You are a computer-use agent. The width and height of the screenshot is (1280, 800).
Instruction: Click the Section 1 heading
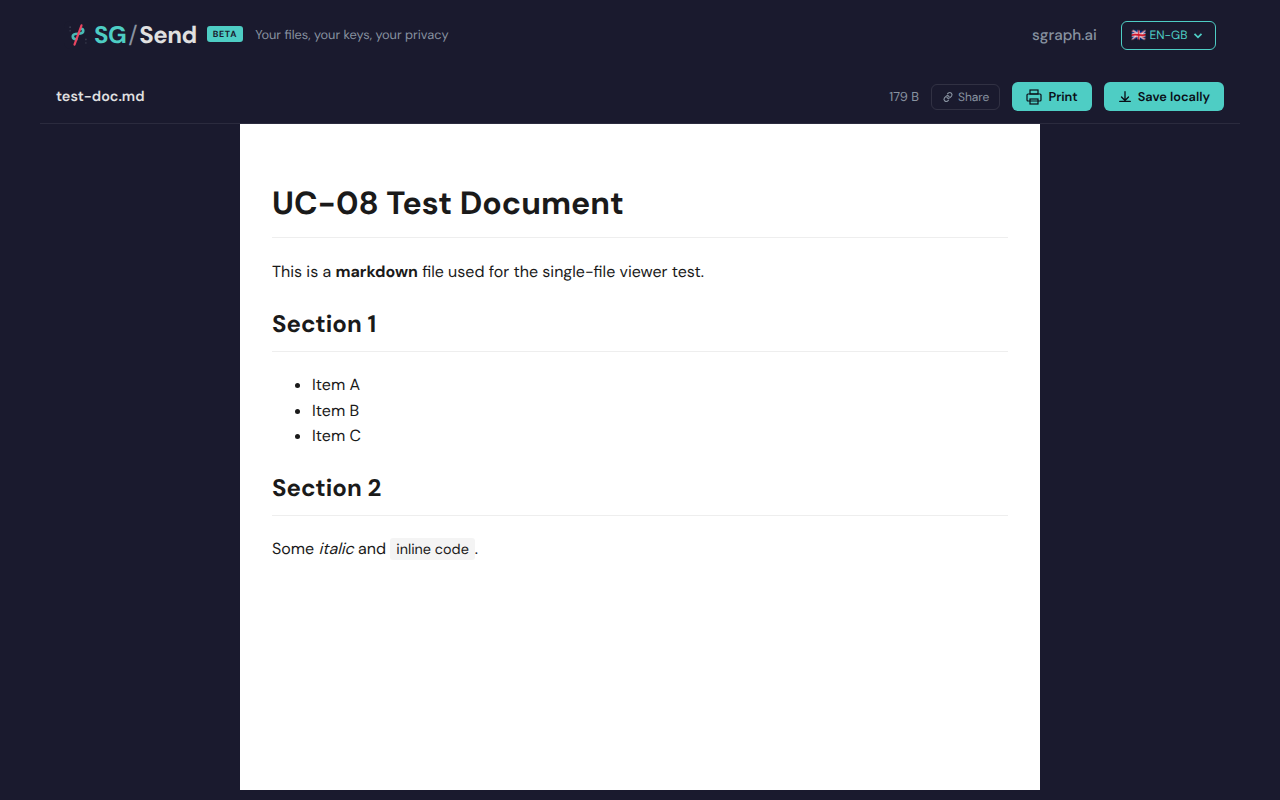pyautogui.click(x=324, y=324)
